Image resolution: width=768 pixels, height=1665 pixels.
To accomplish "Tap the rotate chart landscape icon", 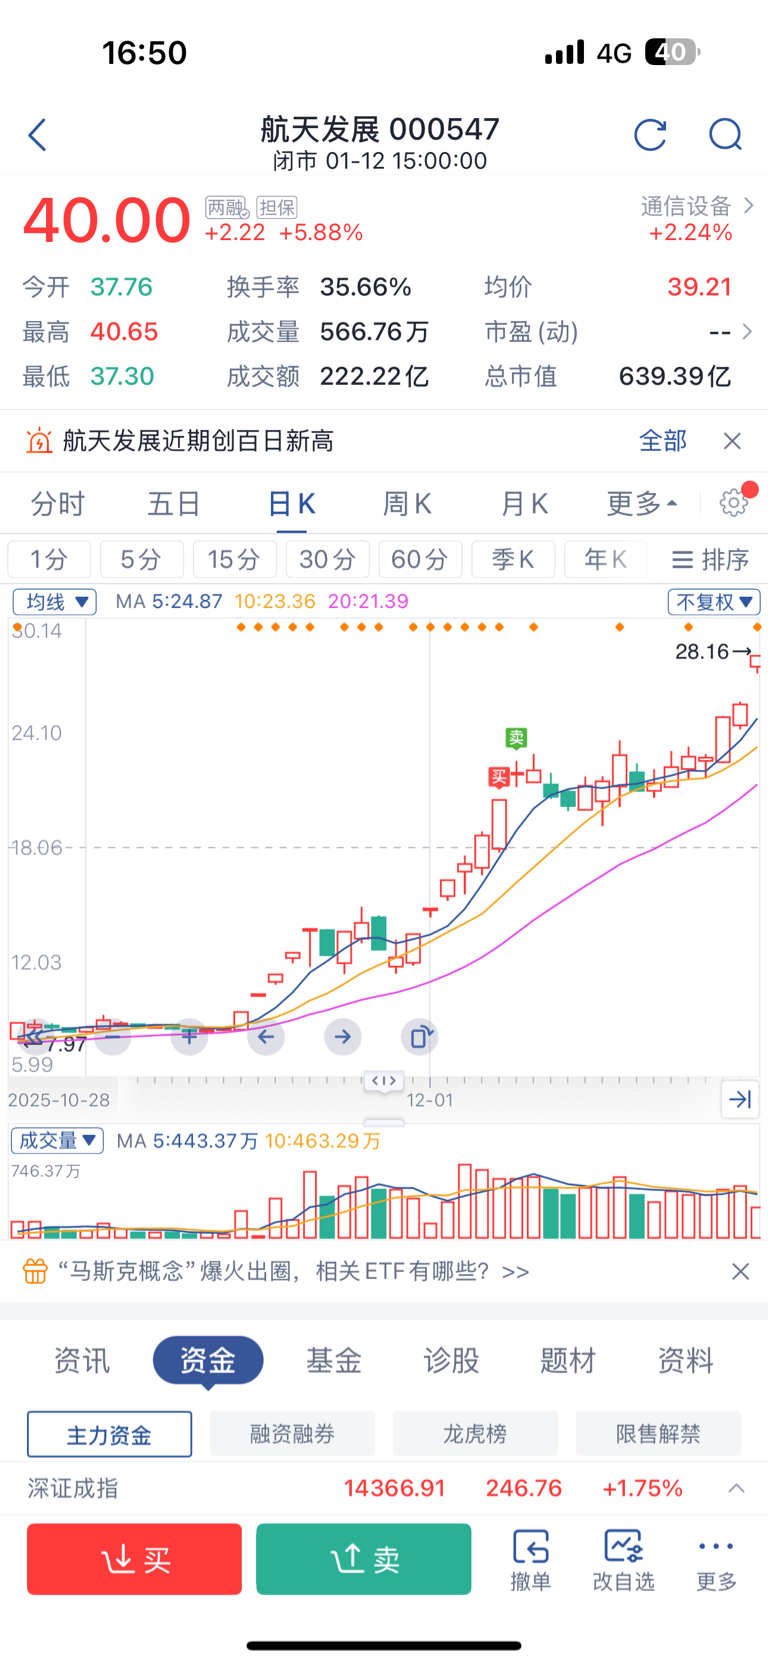I will point(420,1037).
